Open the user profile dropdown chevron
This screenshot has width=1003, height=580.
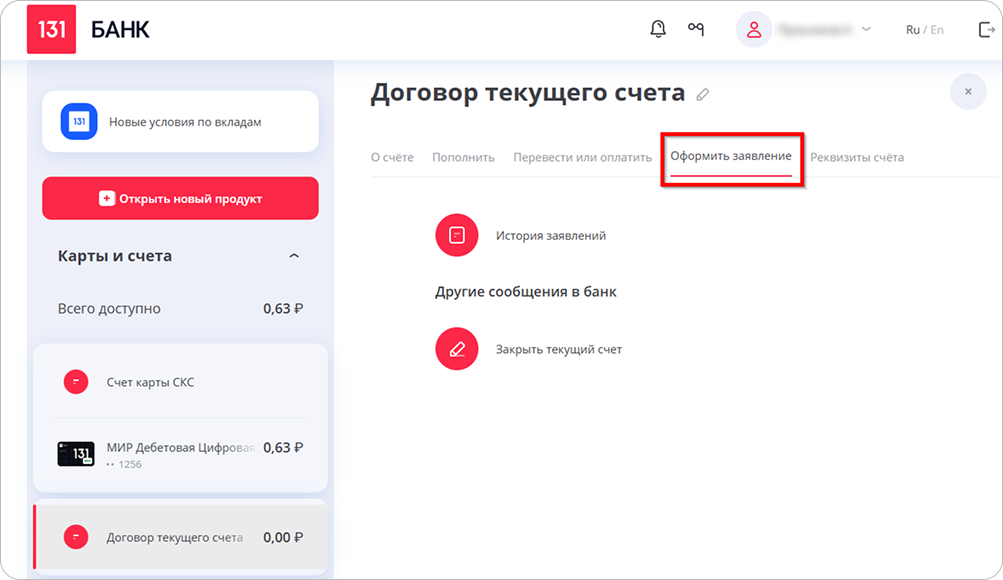(x=866, y=30)
